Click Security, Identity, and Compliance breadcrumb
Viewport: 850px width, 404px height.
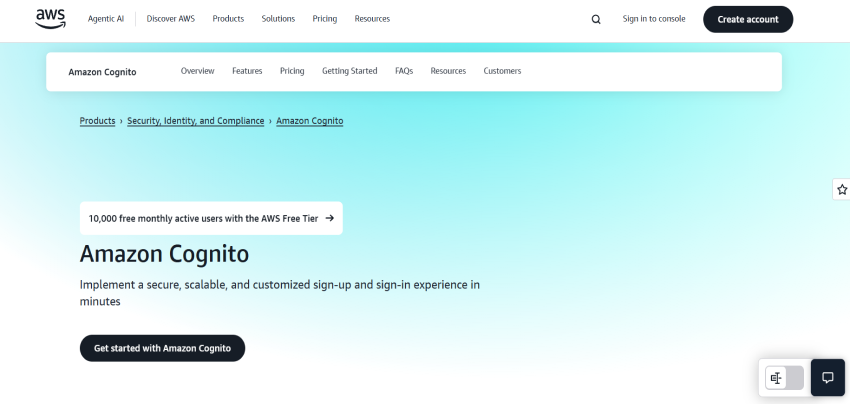(196, 121)
